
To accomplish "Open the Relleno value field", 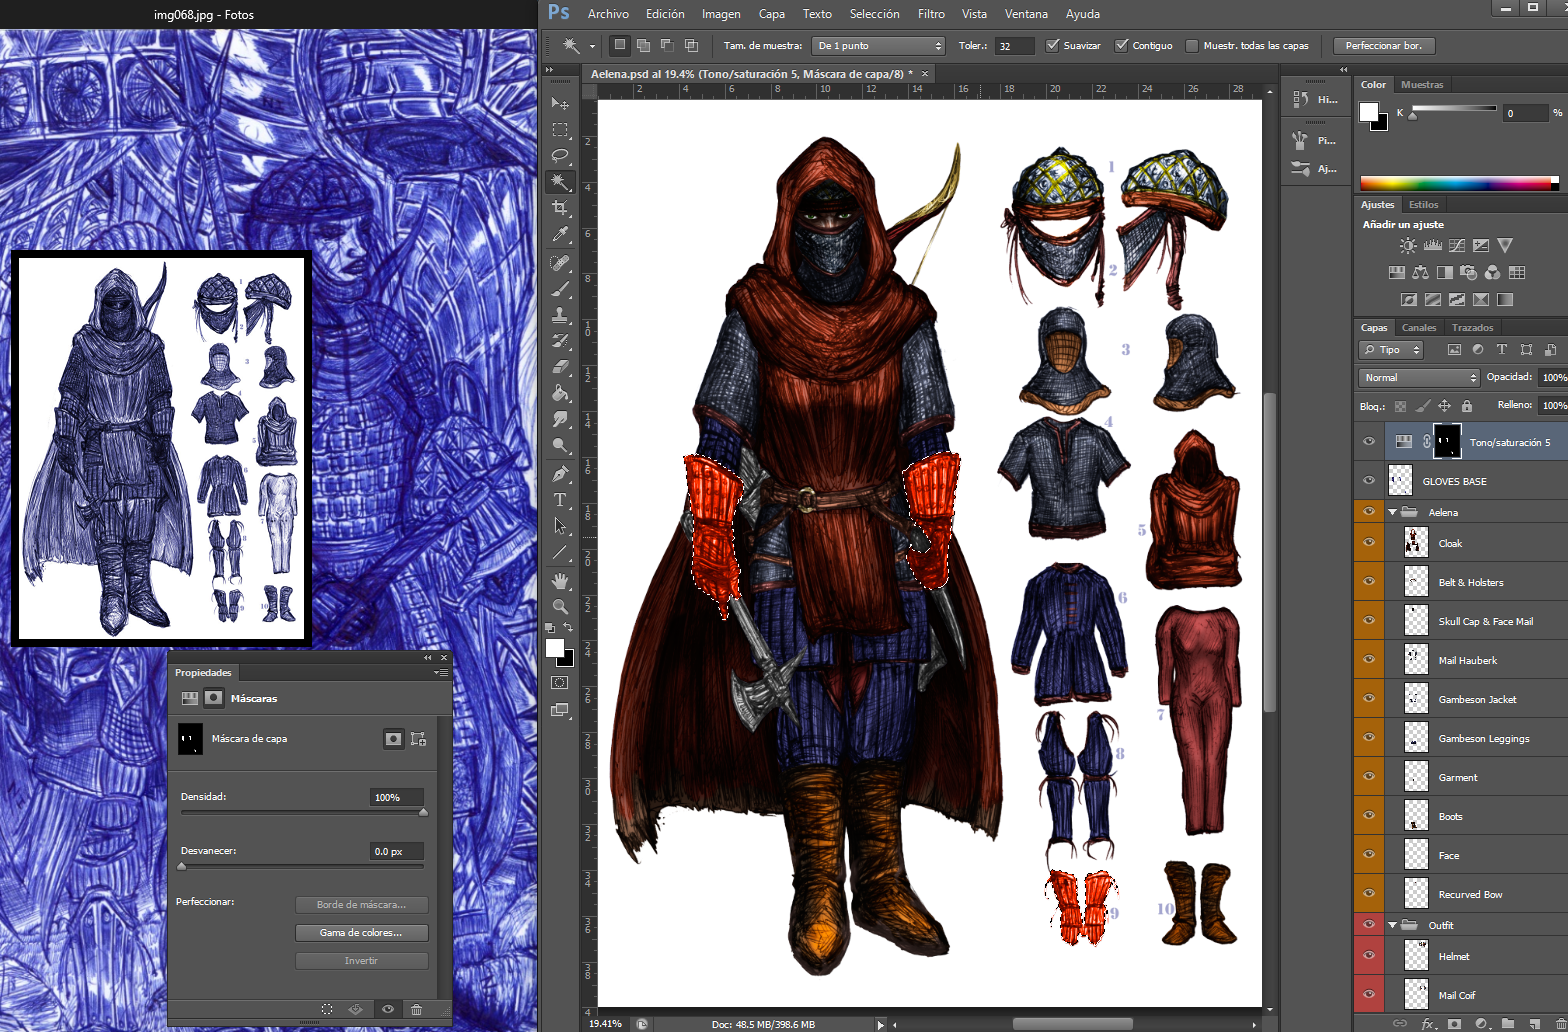I will 1553,405.
